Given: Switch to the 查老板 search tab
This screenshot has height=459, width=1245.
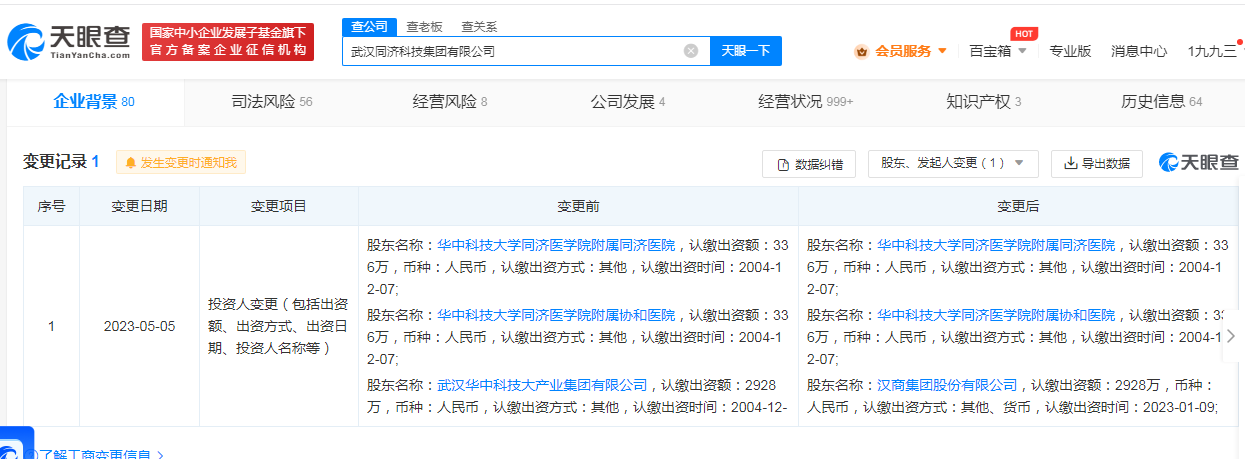Looking at the screenshot, I should coord(424,27).
